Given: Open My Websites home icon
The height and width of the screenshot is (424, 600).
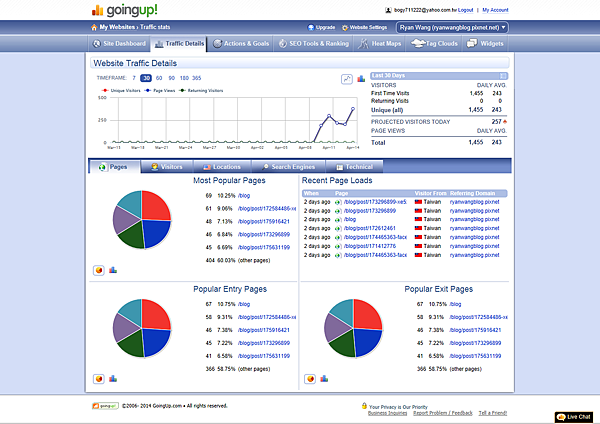Looking at the screenshot, I should 94,27.
